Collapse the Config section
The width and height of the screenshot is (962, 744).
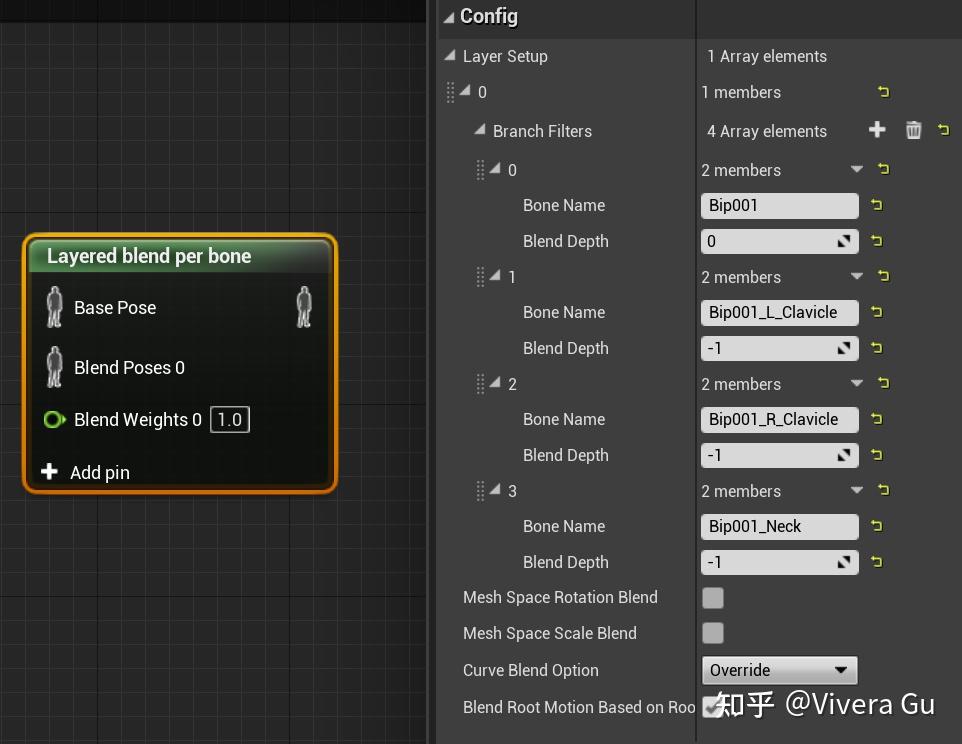pos(450,16)
